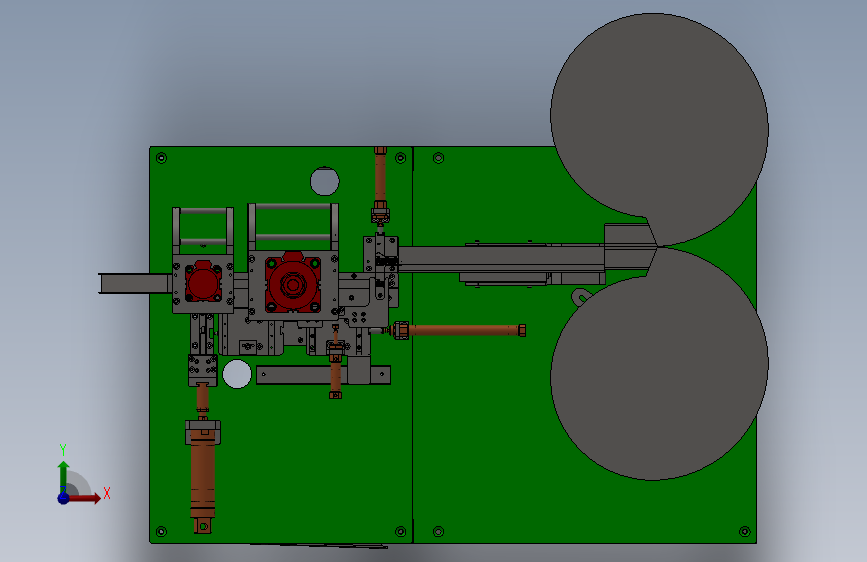Select the handle frame above large red block
The height and width of the screenshot is (562, 867).
click(293, 227)
